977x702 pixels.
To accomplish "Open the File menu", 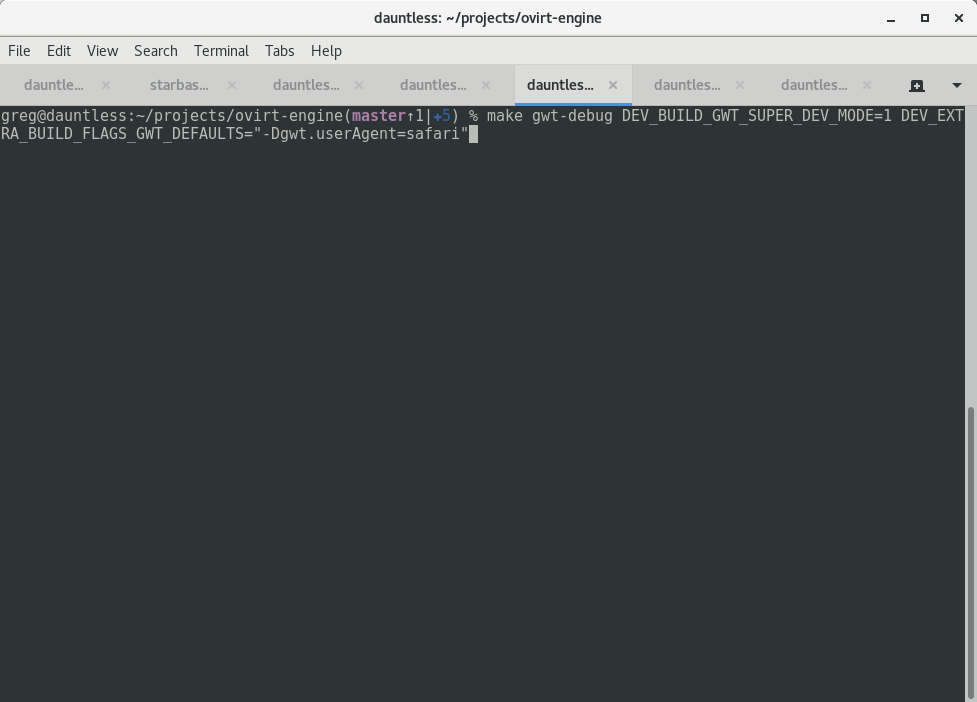I will (19, 51).
